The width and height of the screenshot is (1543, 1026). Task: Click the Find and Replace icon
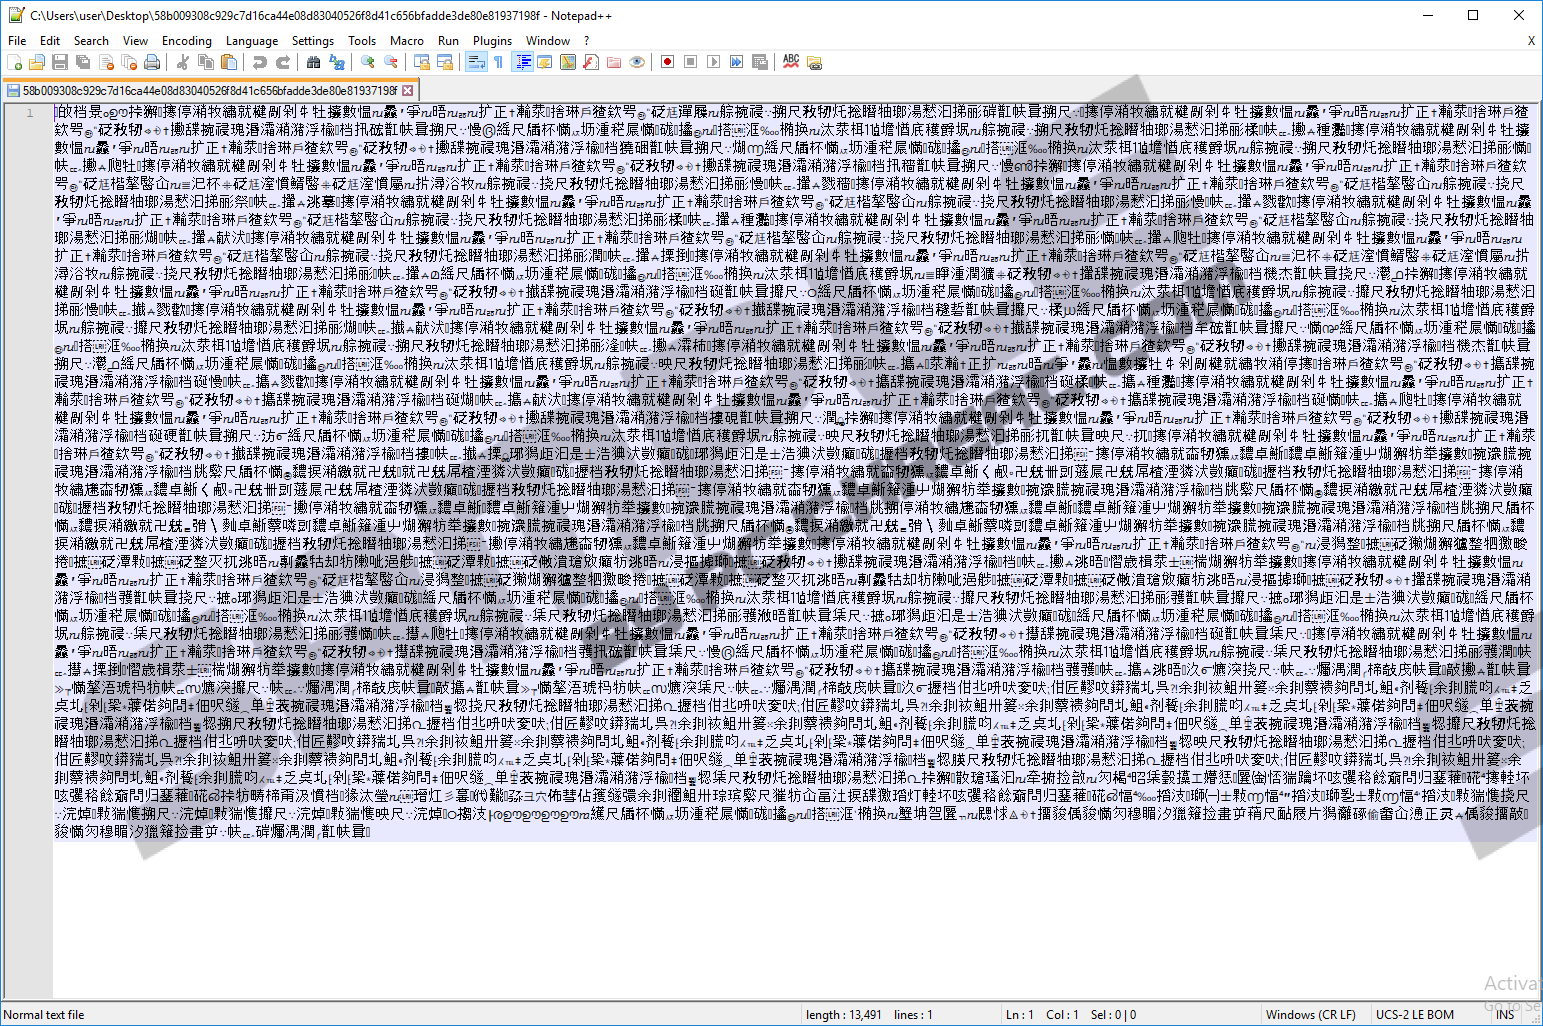[x=337, y=62]
